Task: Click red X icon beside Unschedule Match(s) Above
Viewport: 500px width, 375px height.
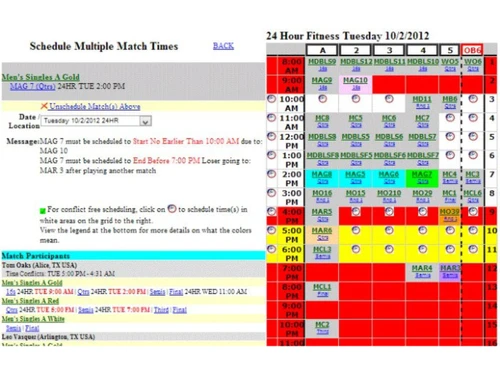Action: pos(44,106)
